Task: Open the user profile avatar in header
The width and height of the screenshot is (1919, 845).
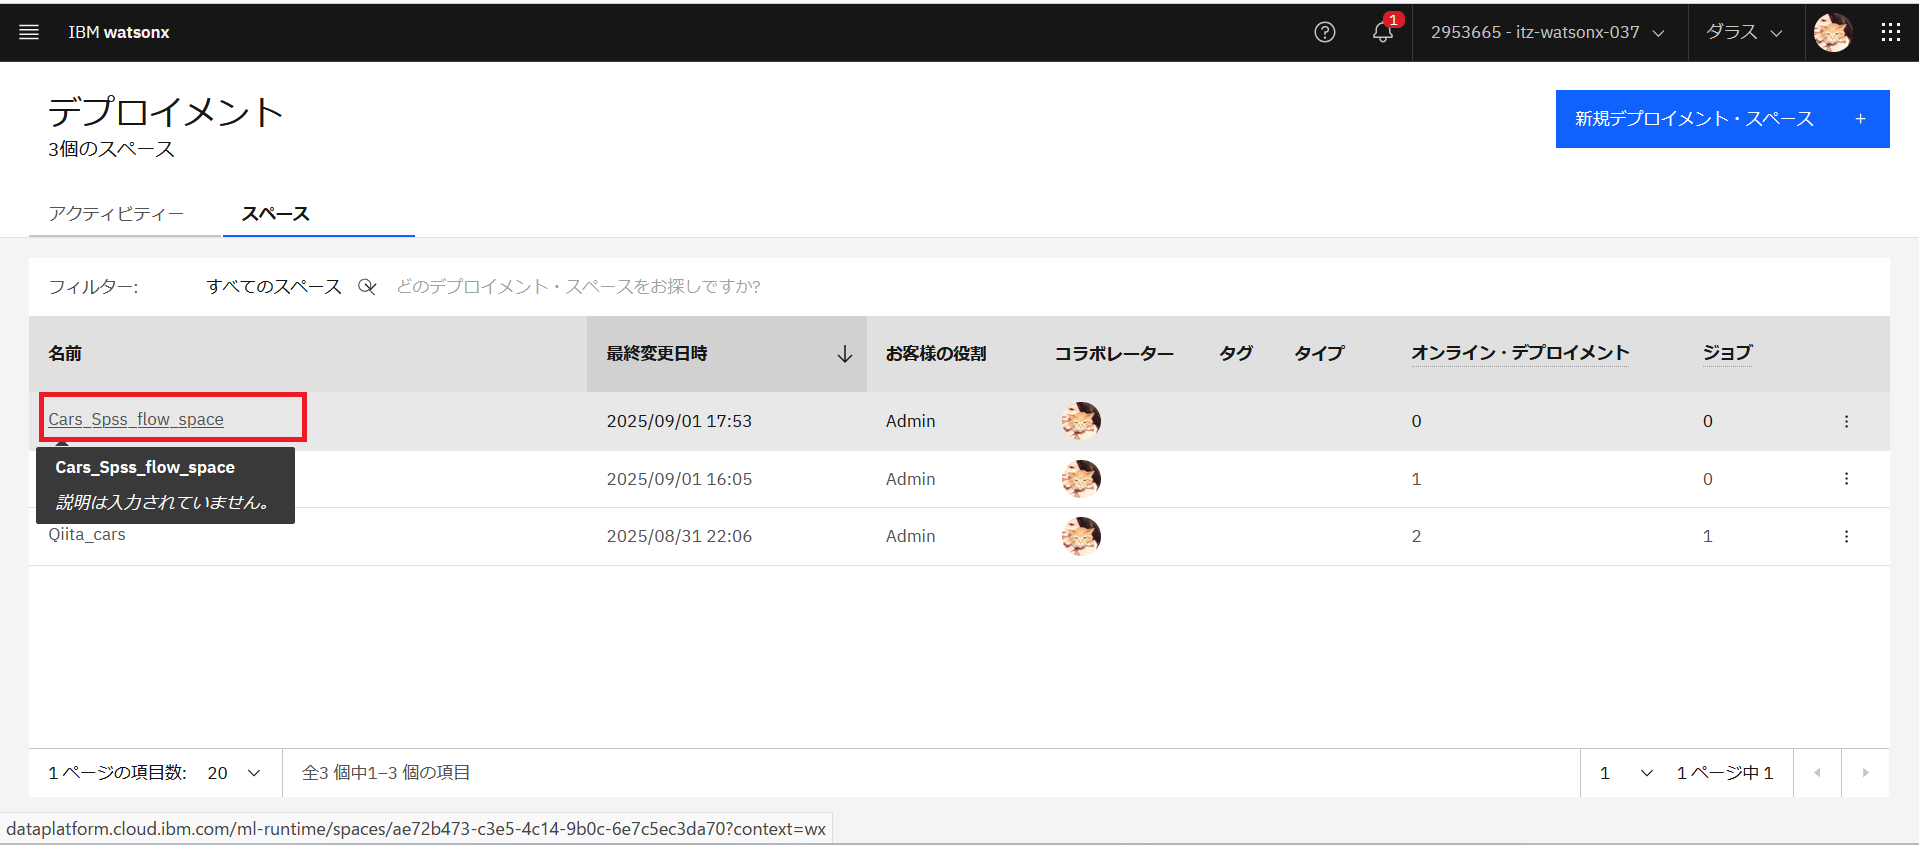Action: click(x=1833, y=32)
